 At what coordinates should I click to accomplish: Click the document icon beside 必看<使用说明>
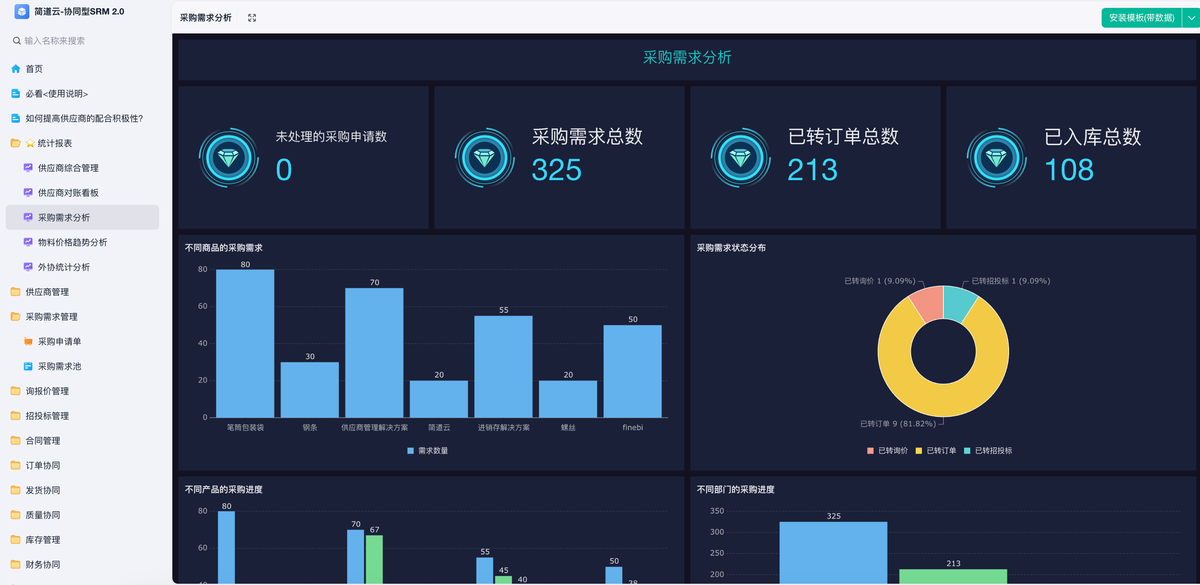coord(15,94)
